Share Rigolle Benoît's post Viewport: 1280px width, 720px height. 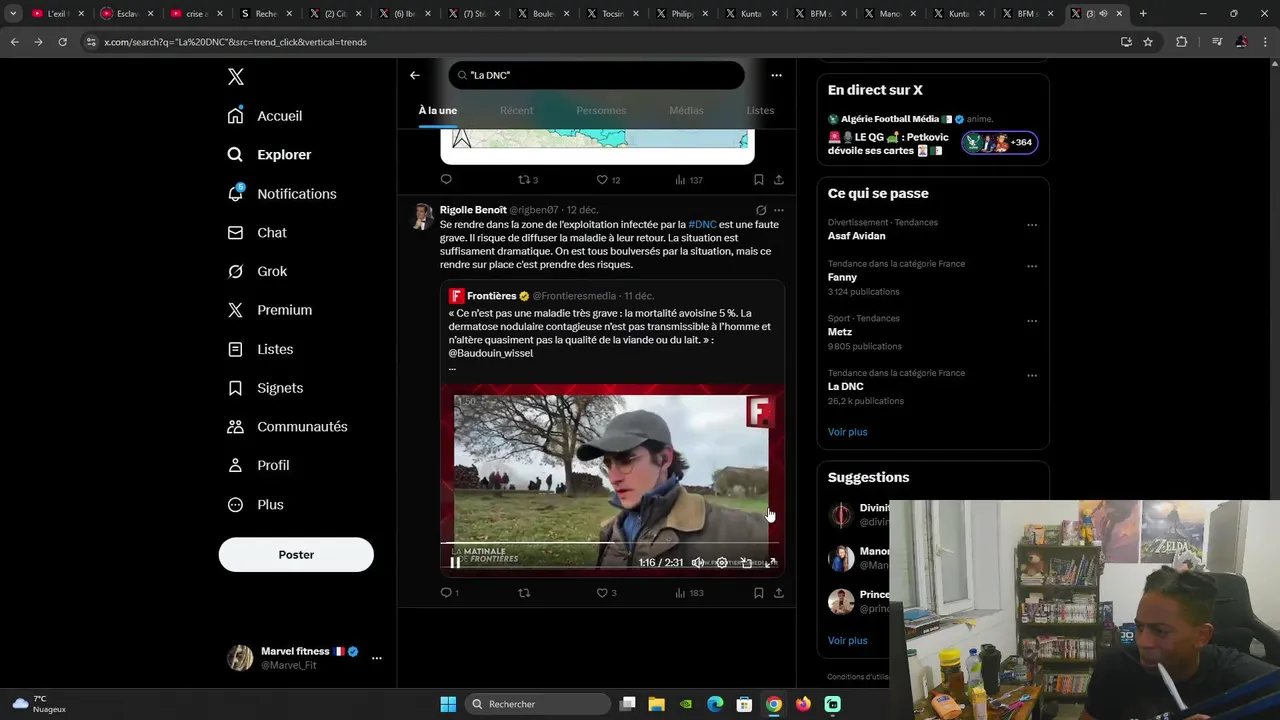779,593
